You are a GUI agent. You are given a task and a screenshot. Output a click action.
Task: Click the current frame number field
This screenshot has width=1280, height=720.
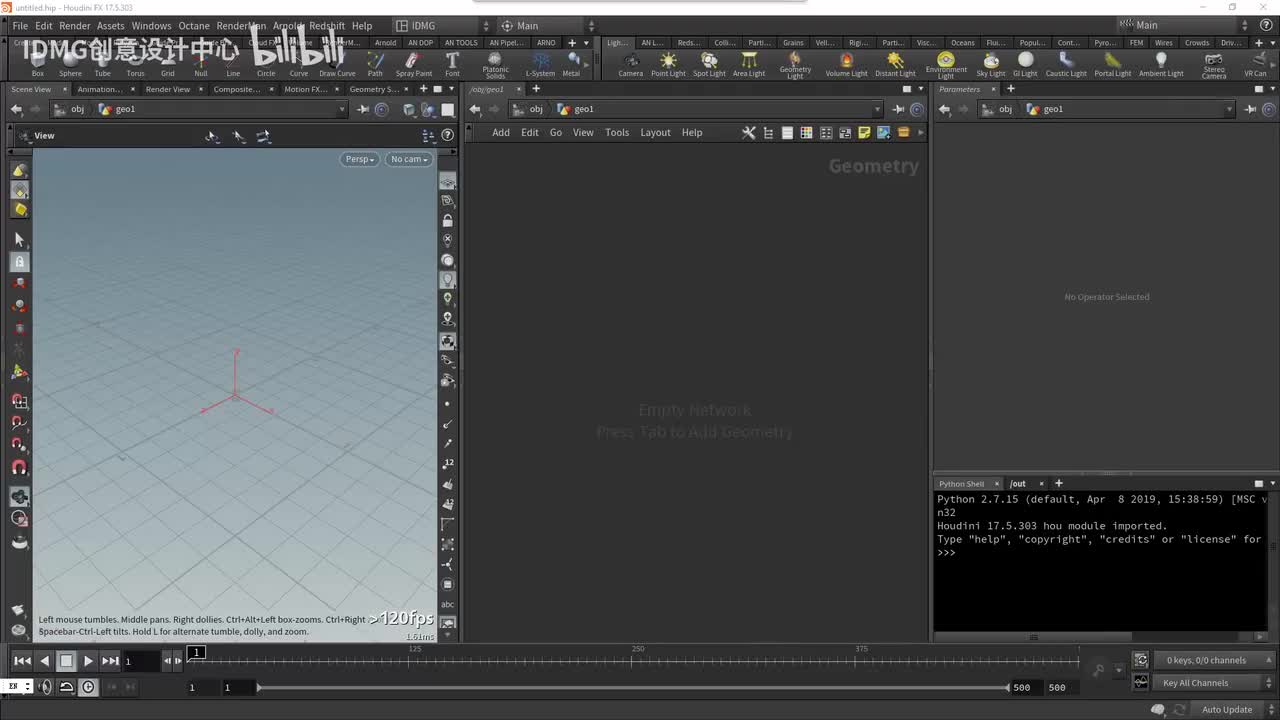[x=140, y=661]
